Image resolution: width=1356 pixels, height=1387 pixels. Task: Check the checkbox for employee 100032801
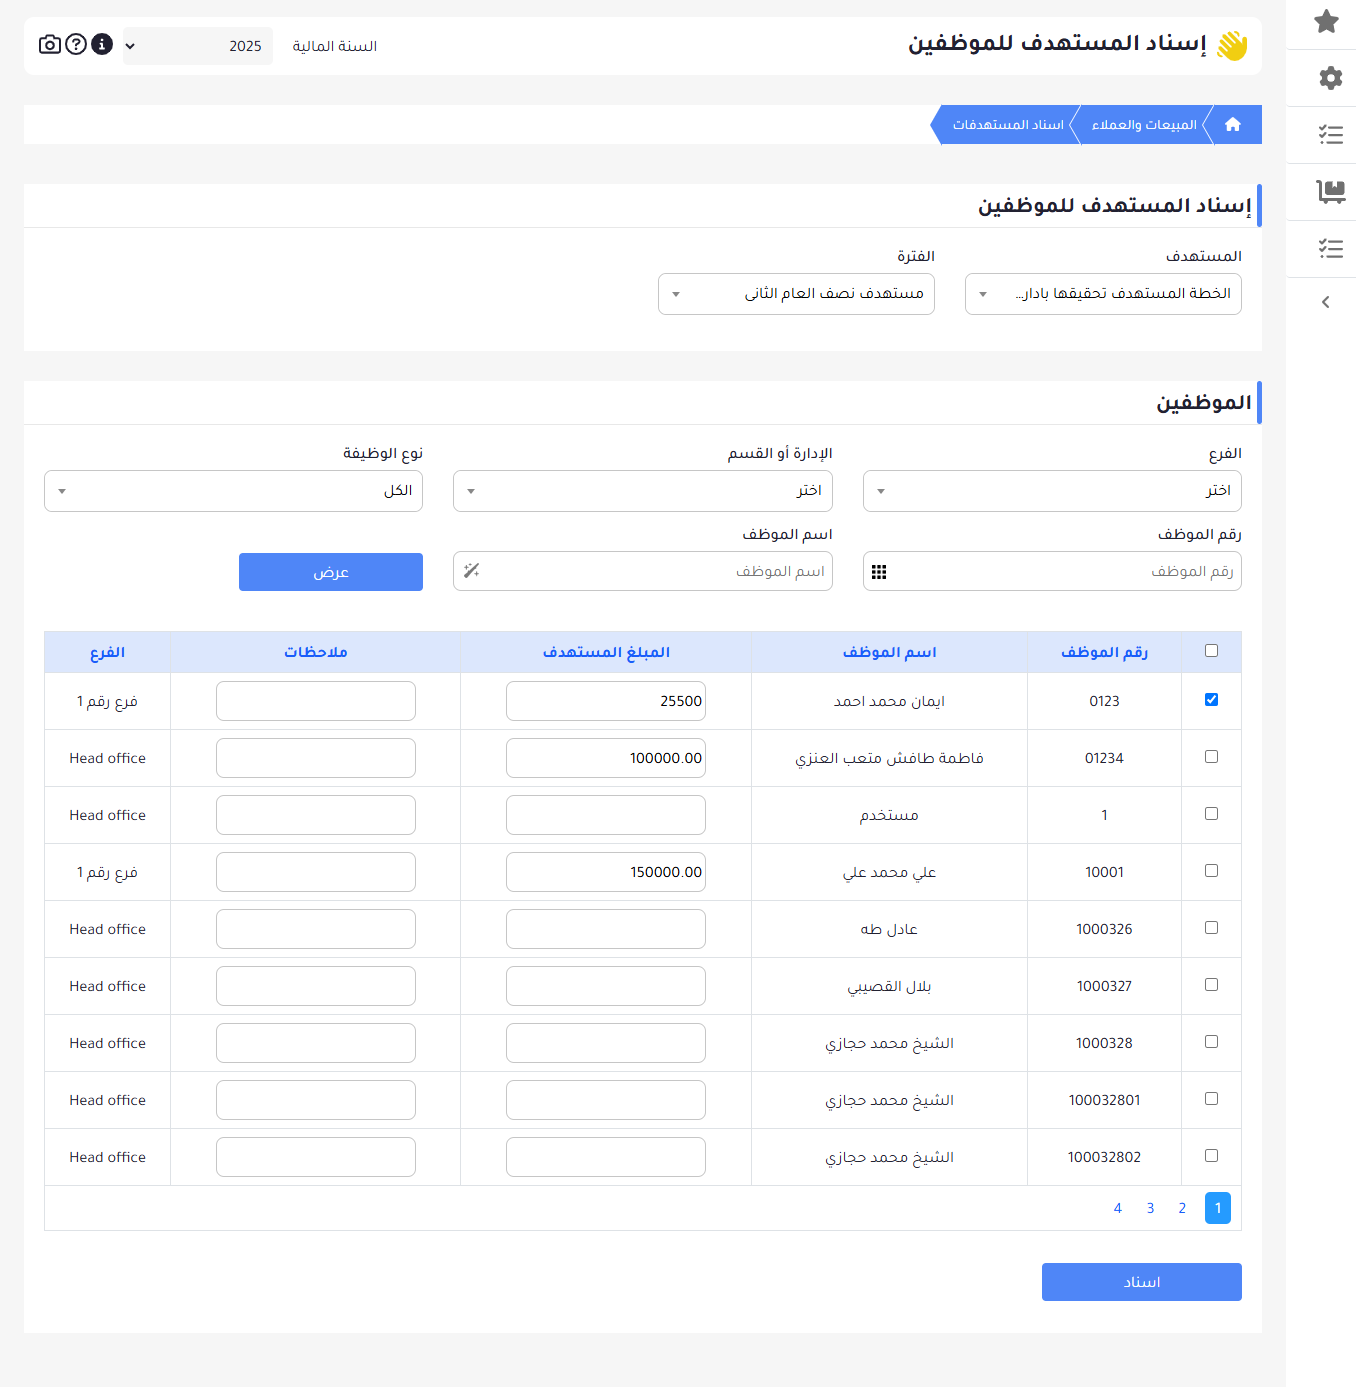(x=1211, y=1099)
